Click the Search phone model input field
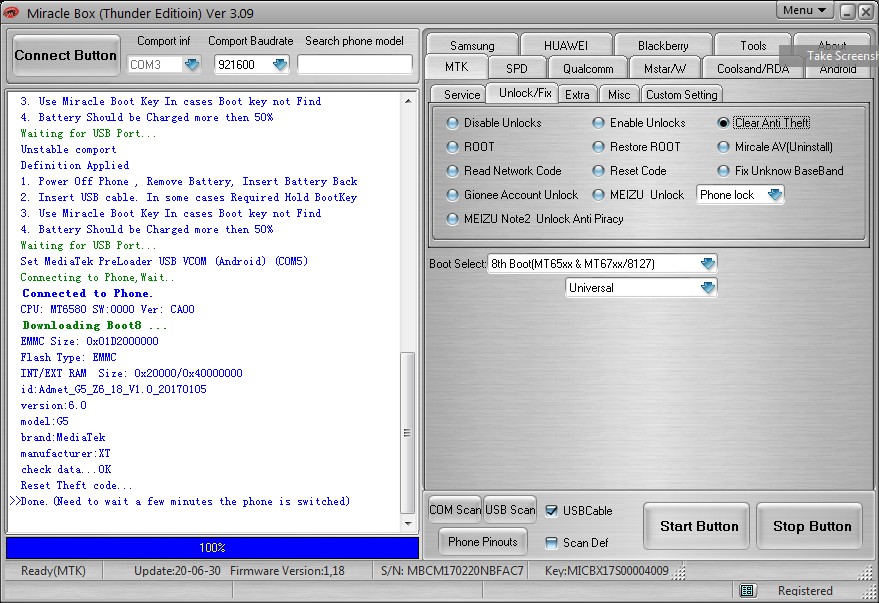This screenshot has width=879, height=603. 354,64
